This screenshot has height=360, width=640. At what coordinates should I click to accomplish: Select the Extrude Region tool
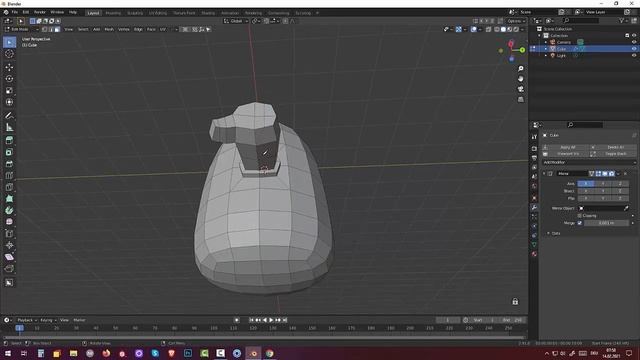(9, 140)
